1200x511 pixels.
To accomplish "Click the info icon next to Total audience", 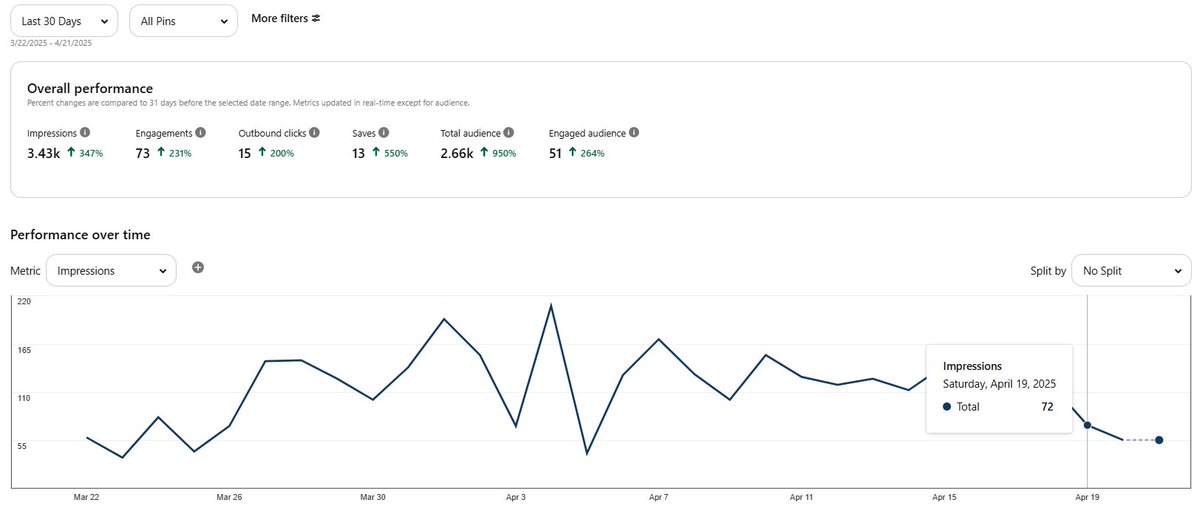I will pyautogui.click(x=509, y=132).
